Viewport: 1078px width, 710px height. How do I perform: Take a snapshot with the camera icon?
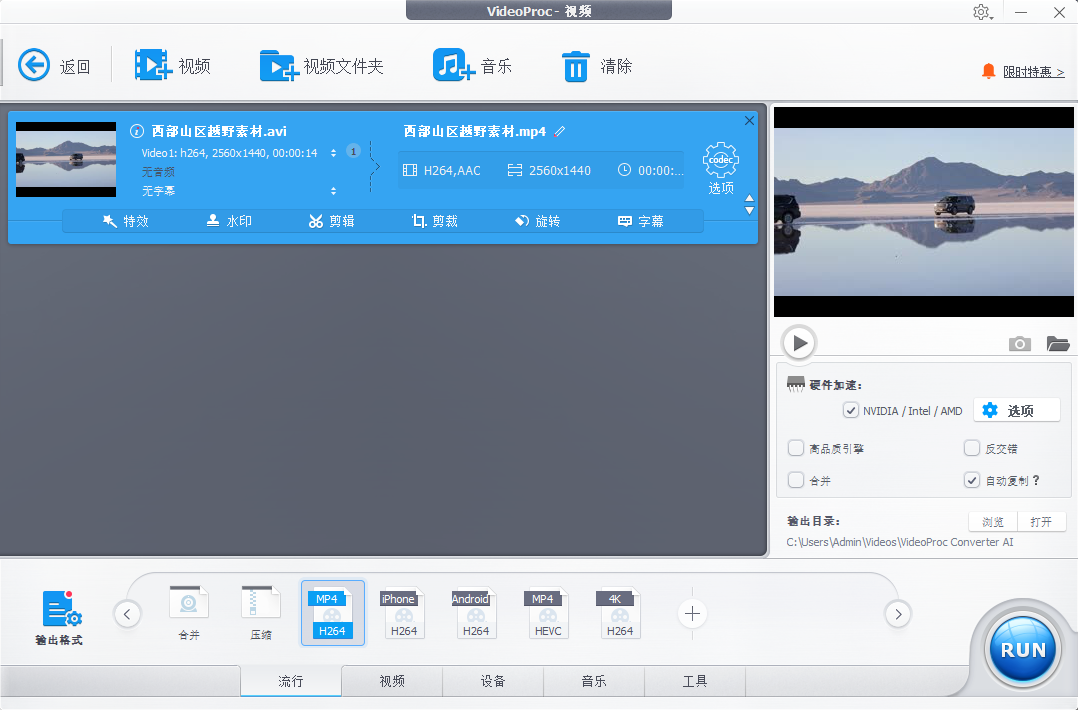[1019, 343]
